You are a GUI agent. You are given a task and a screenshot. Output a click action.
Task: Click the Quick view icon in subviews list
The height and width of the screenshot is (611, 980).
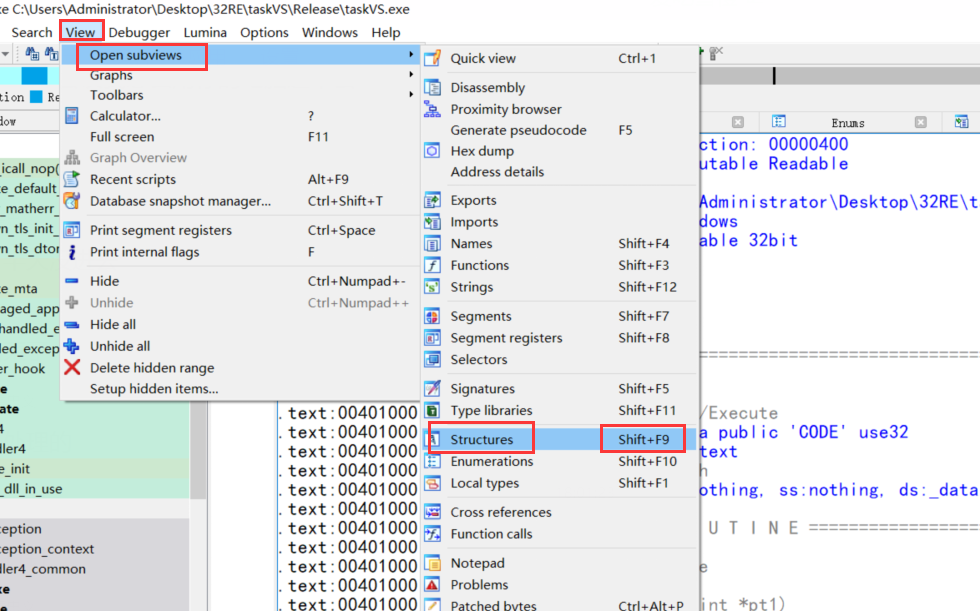(432, 58)
